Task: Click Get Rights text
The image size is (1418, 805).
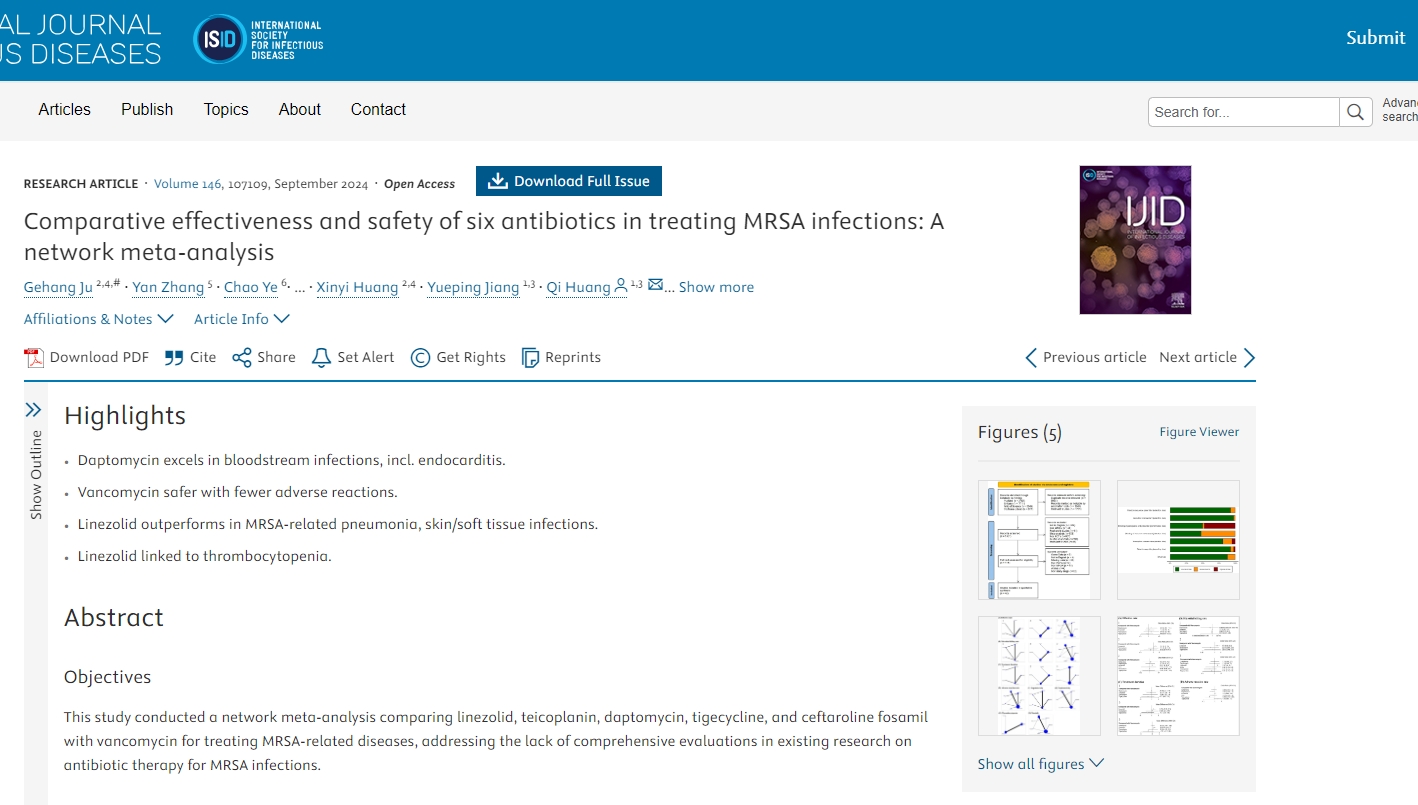Action: (x=471, y=357)
